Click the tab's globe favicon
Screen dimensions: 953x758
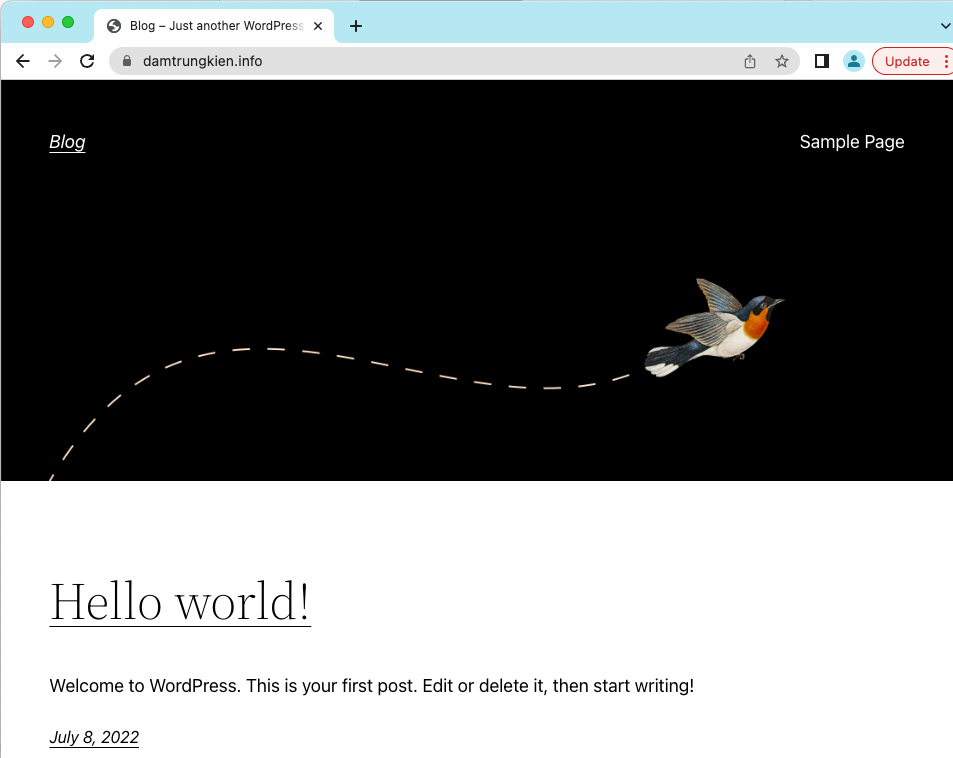click(x=114, y=26)
